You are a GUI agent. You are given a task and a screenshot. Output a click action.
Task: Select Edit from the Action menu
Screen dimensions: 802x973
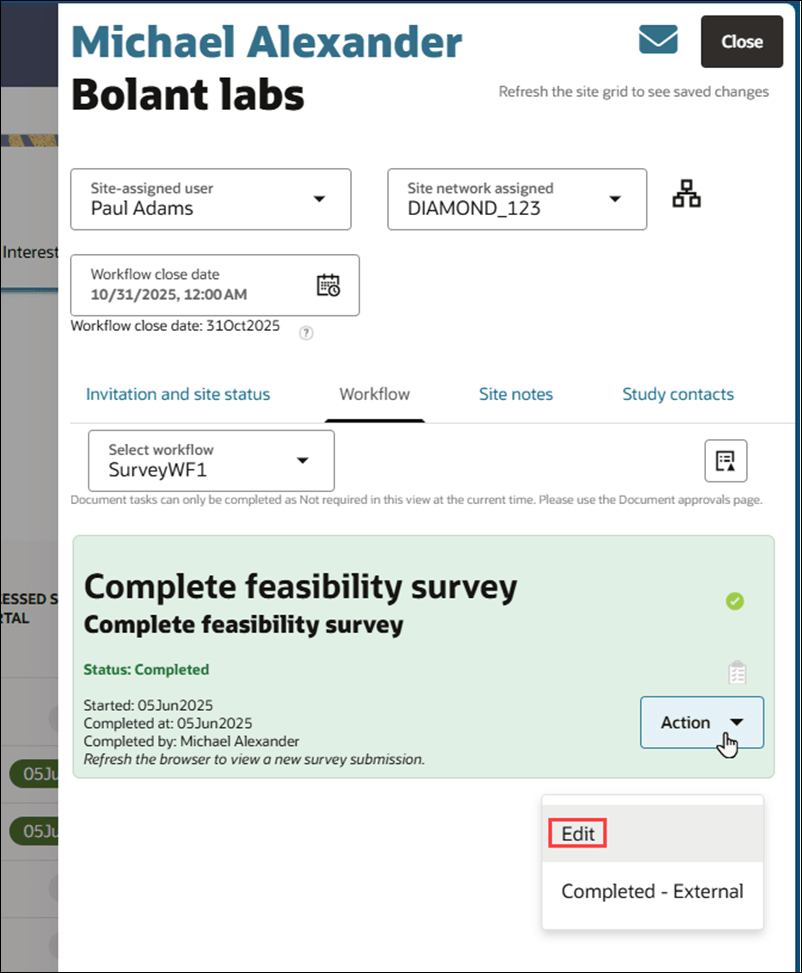click(x=577, y=831)
